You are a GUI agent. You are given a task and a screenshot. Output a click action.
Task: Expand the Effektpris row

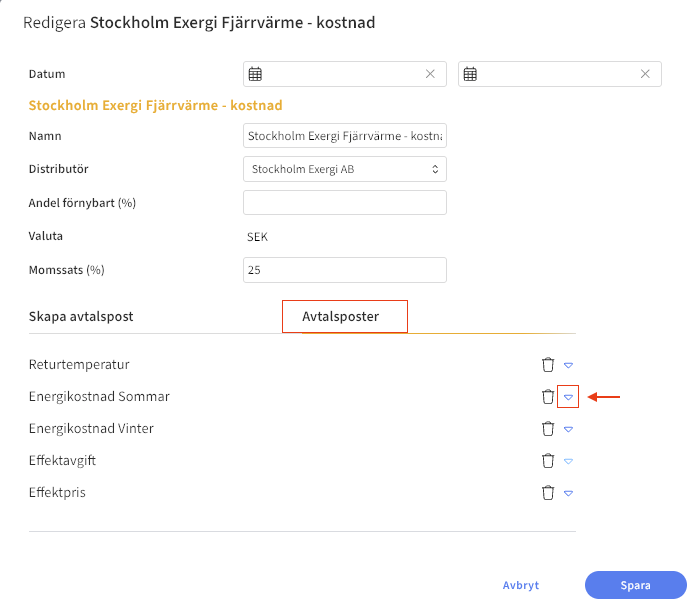pos(568,493)
